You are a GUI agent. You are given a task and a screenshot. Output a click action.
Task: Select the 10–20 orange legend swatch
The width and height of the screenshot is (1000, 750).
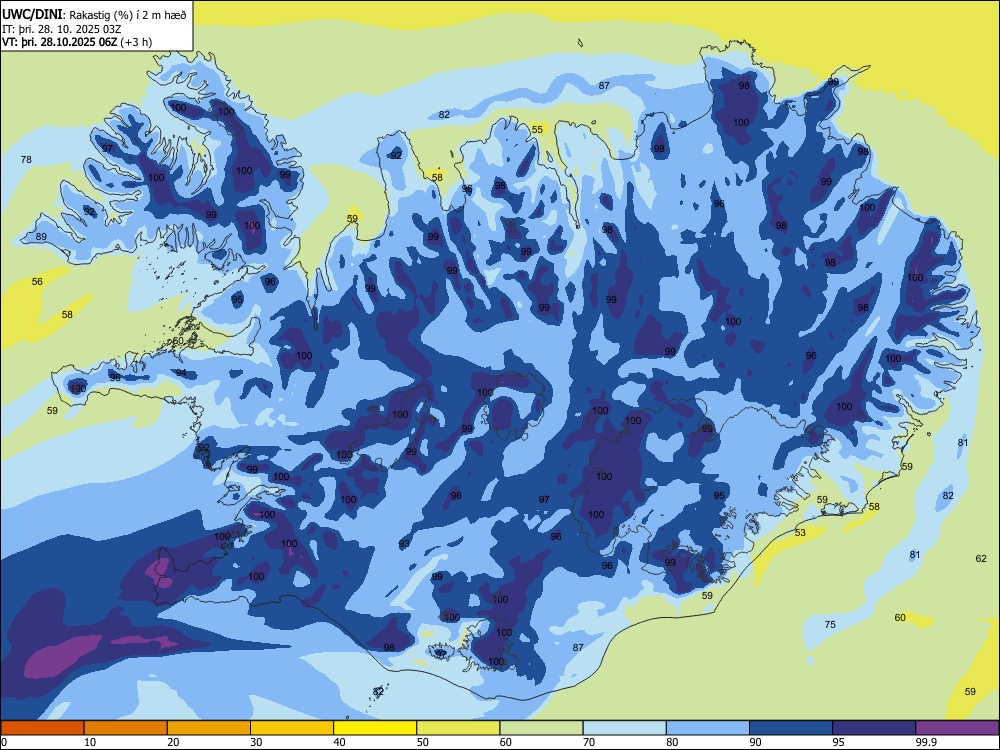coord(126,728)
